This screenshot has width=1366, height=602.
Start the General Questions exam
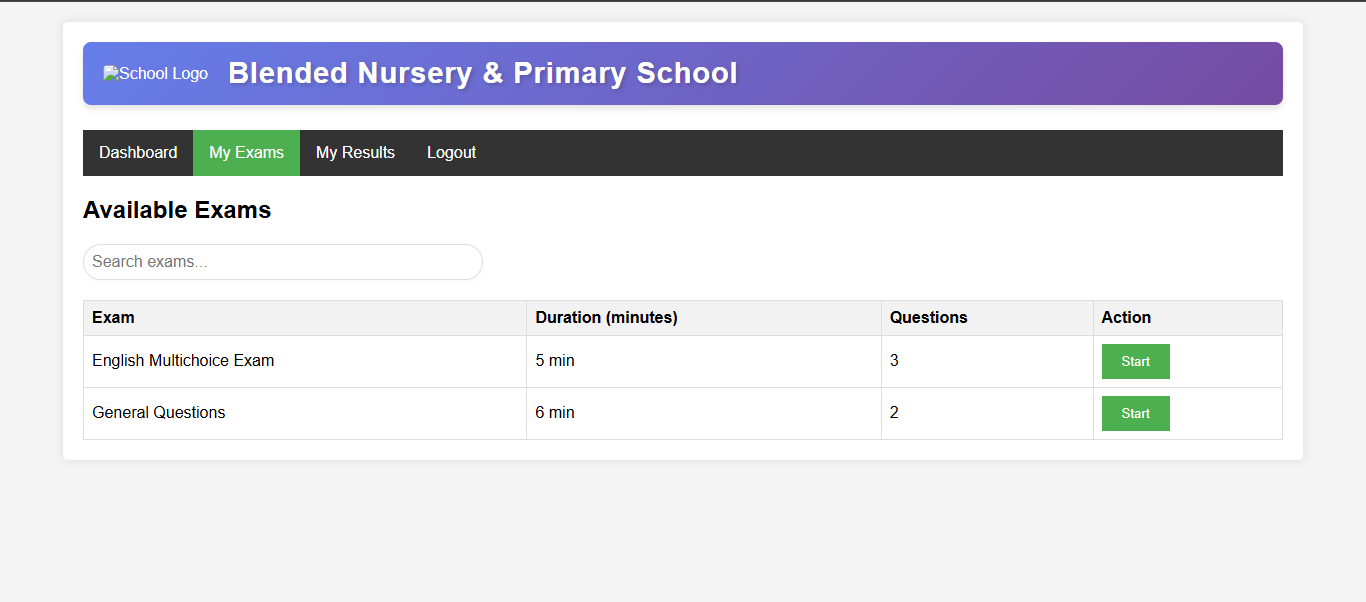[1135, 414]
